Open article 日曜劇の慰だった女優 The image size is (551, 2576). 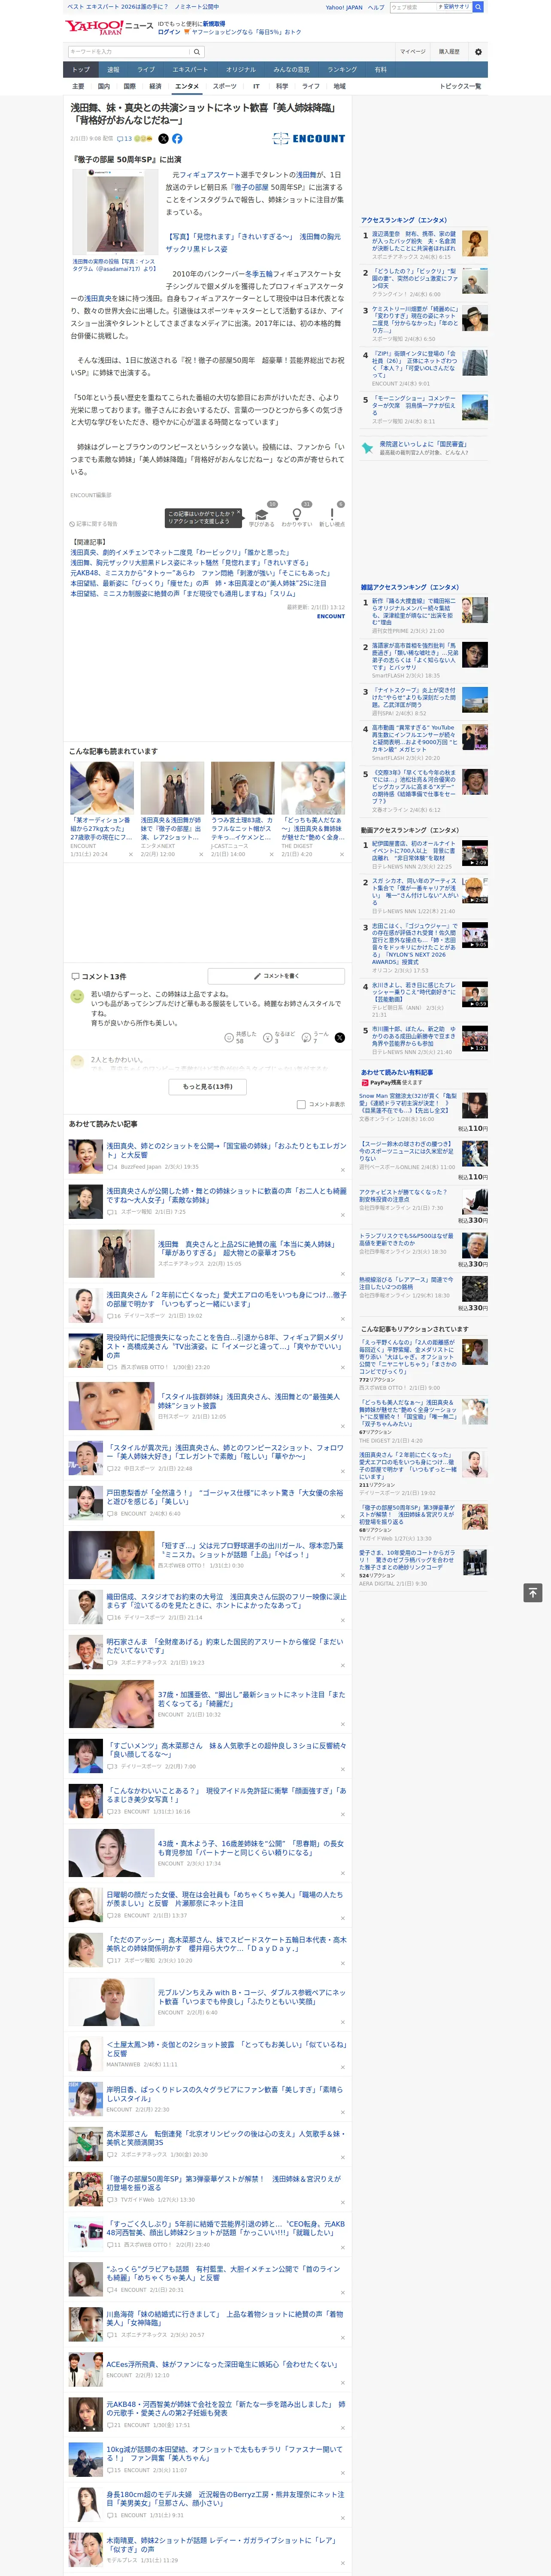point(224,1898)
